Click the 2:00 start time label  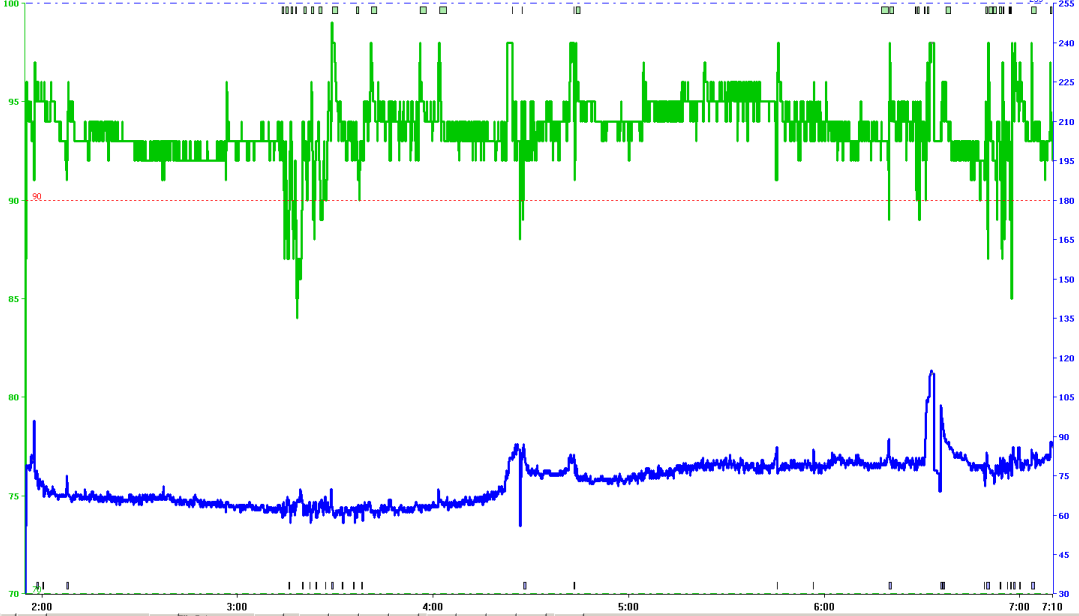(x=42, y=607)
